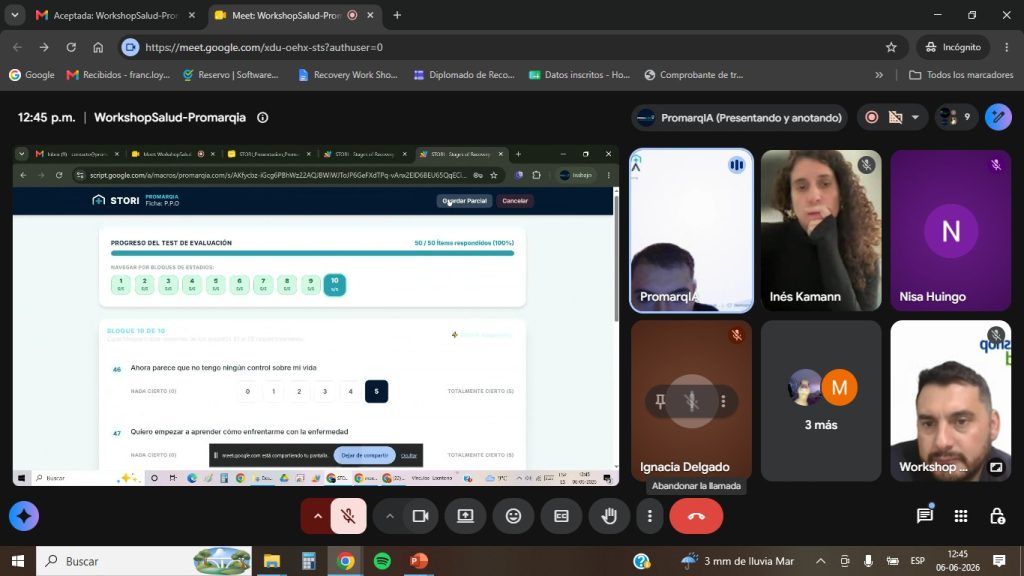Select Nisa Huingo's participant tile
Image resolution: width=1024 pixels, height=576 pixels.
click(950, 231)
